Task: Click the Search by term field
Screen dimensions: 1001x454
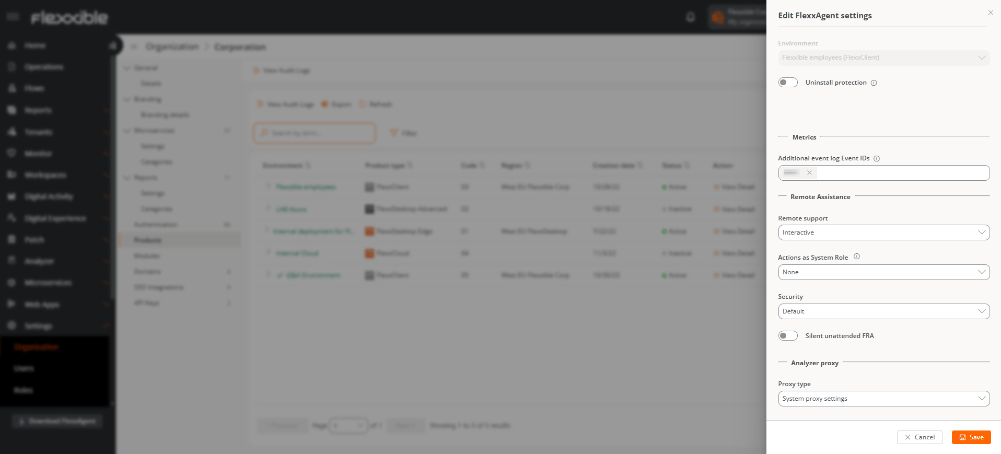Action: click(315, 133)
